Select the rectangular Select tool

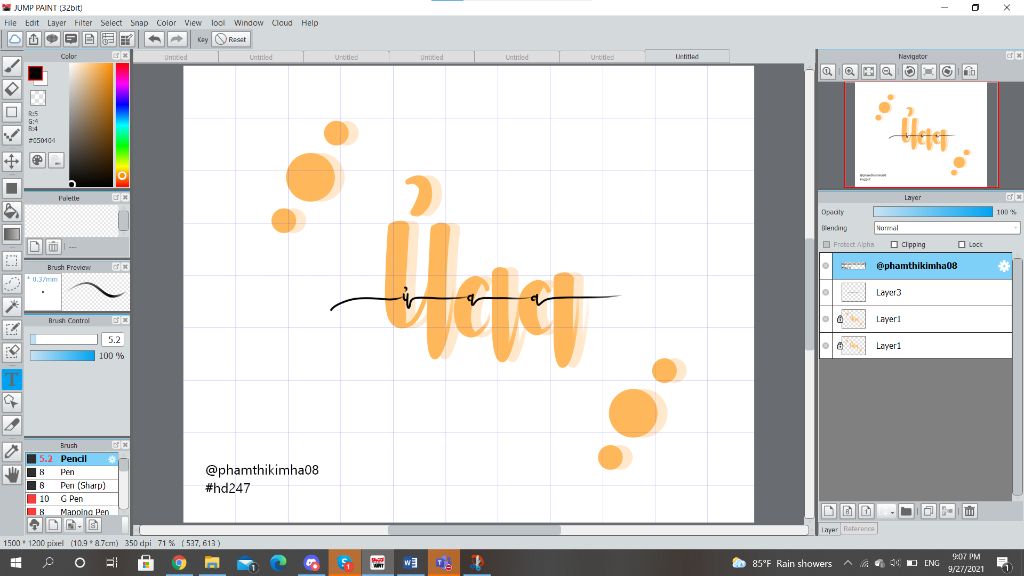12,261
